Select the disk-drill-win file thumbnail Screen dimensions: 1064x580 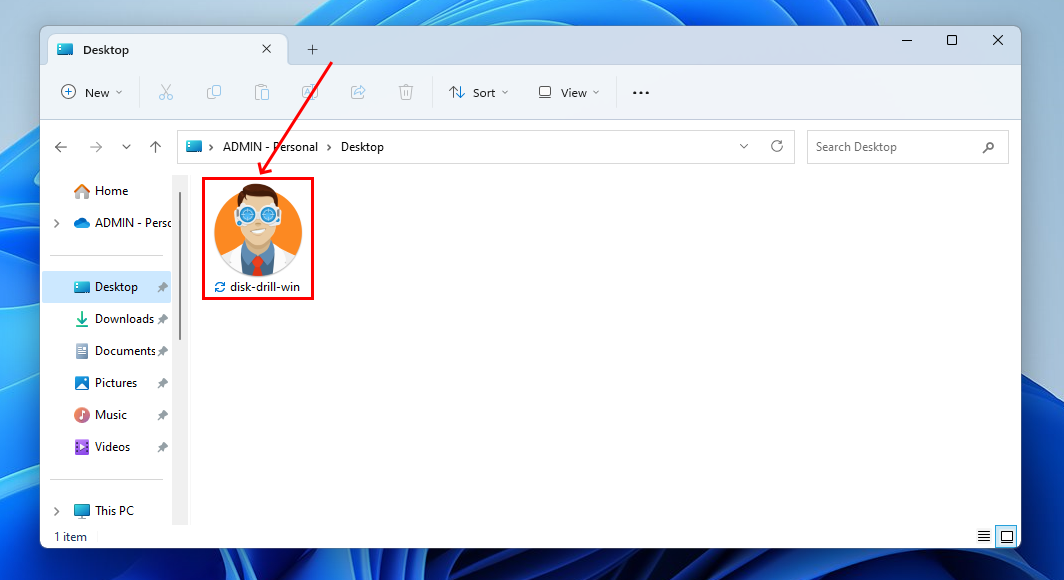coord(258,231)
